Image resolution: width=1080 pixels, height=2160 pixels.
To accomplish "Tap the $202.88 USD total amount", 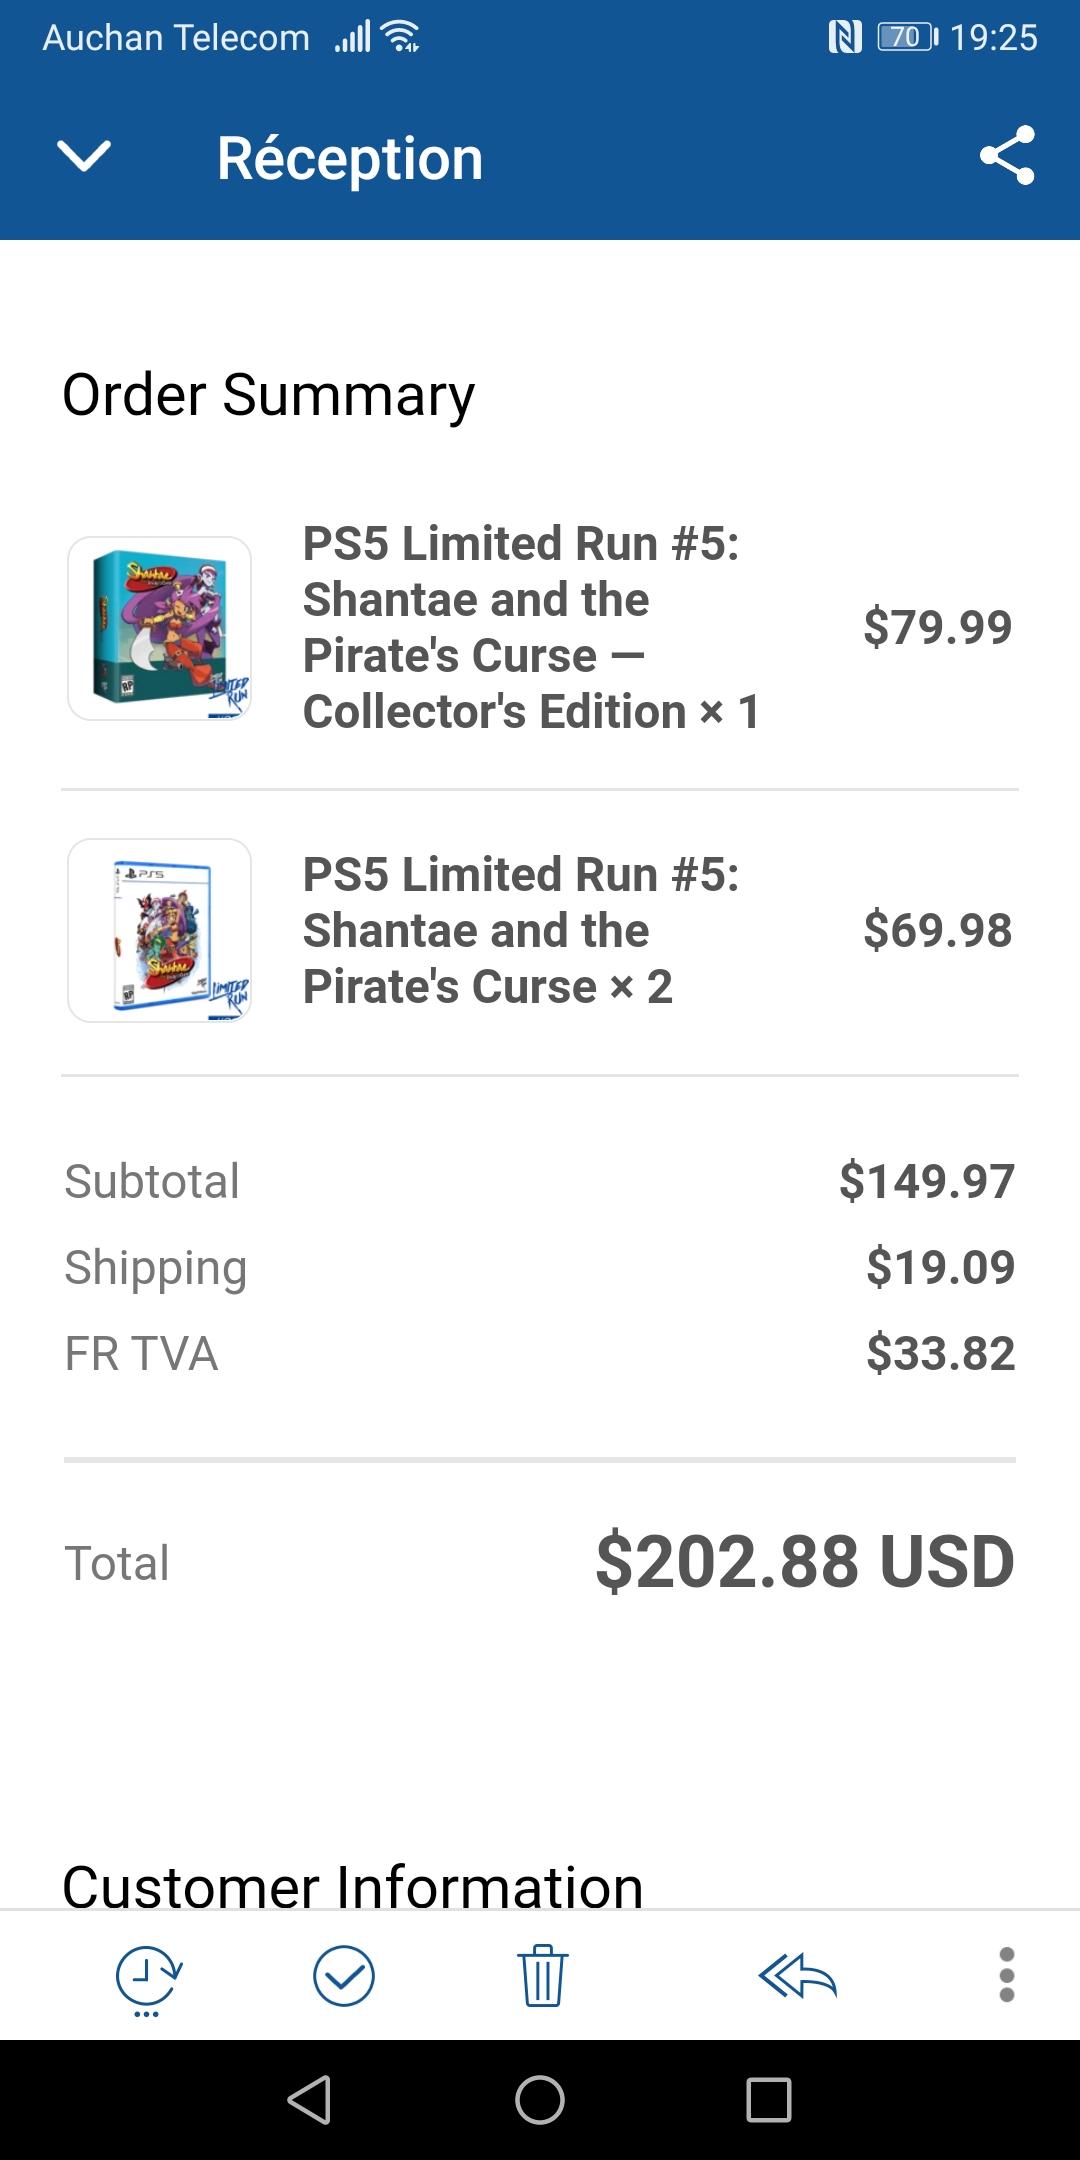I will click(805, 1562).
